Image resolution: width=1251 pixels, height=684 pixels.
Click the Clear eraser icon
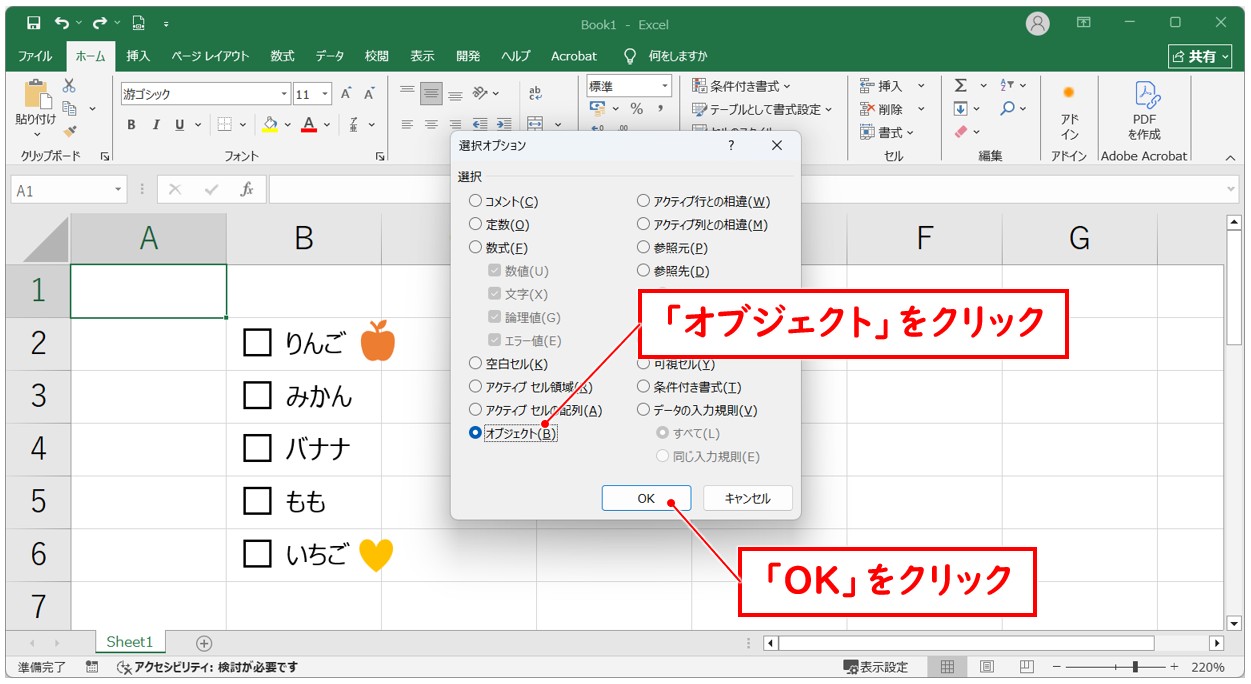(x=961, y=131)
